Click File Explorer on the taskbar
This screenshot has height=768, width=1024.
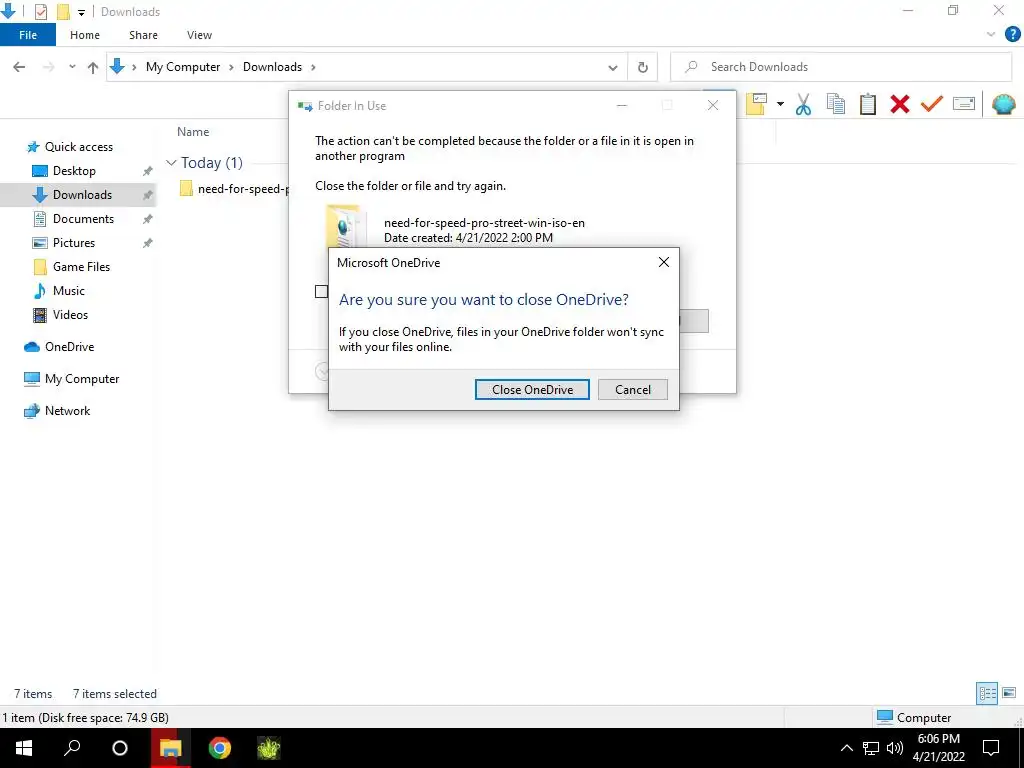(x=170, y=748)
